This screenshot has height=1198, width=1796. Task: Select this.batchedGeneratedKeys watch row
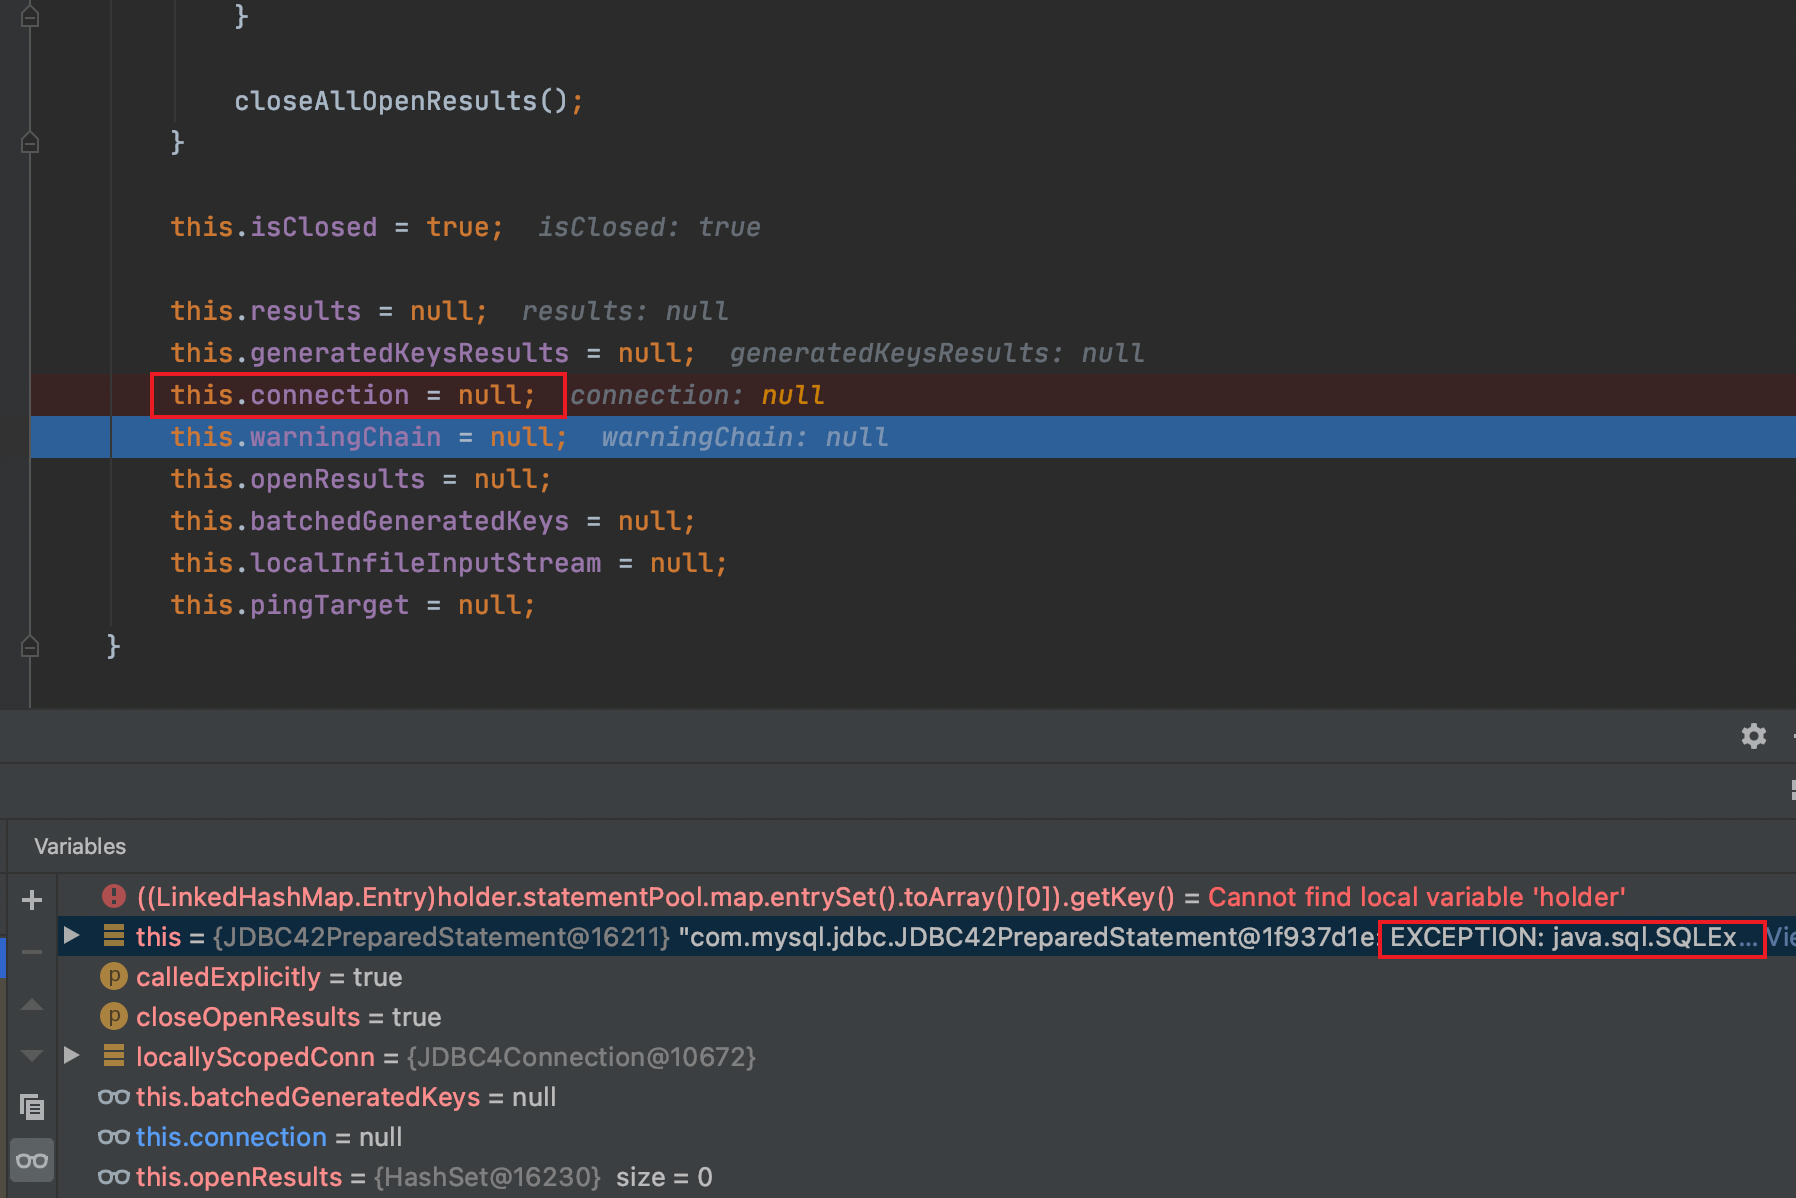926,1096
